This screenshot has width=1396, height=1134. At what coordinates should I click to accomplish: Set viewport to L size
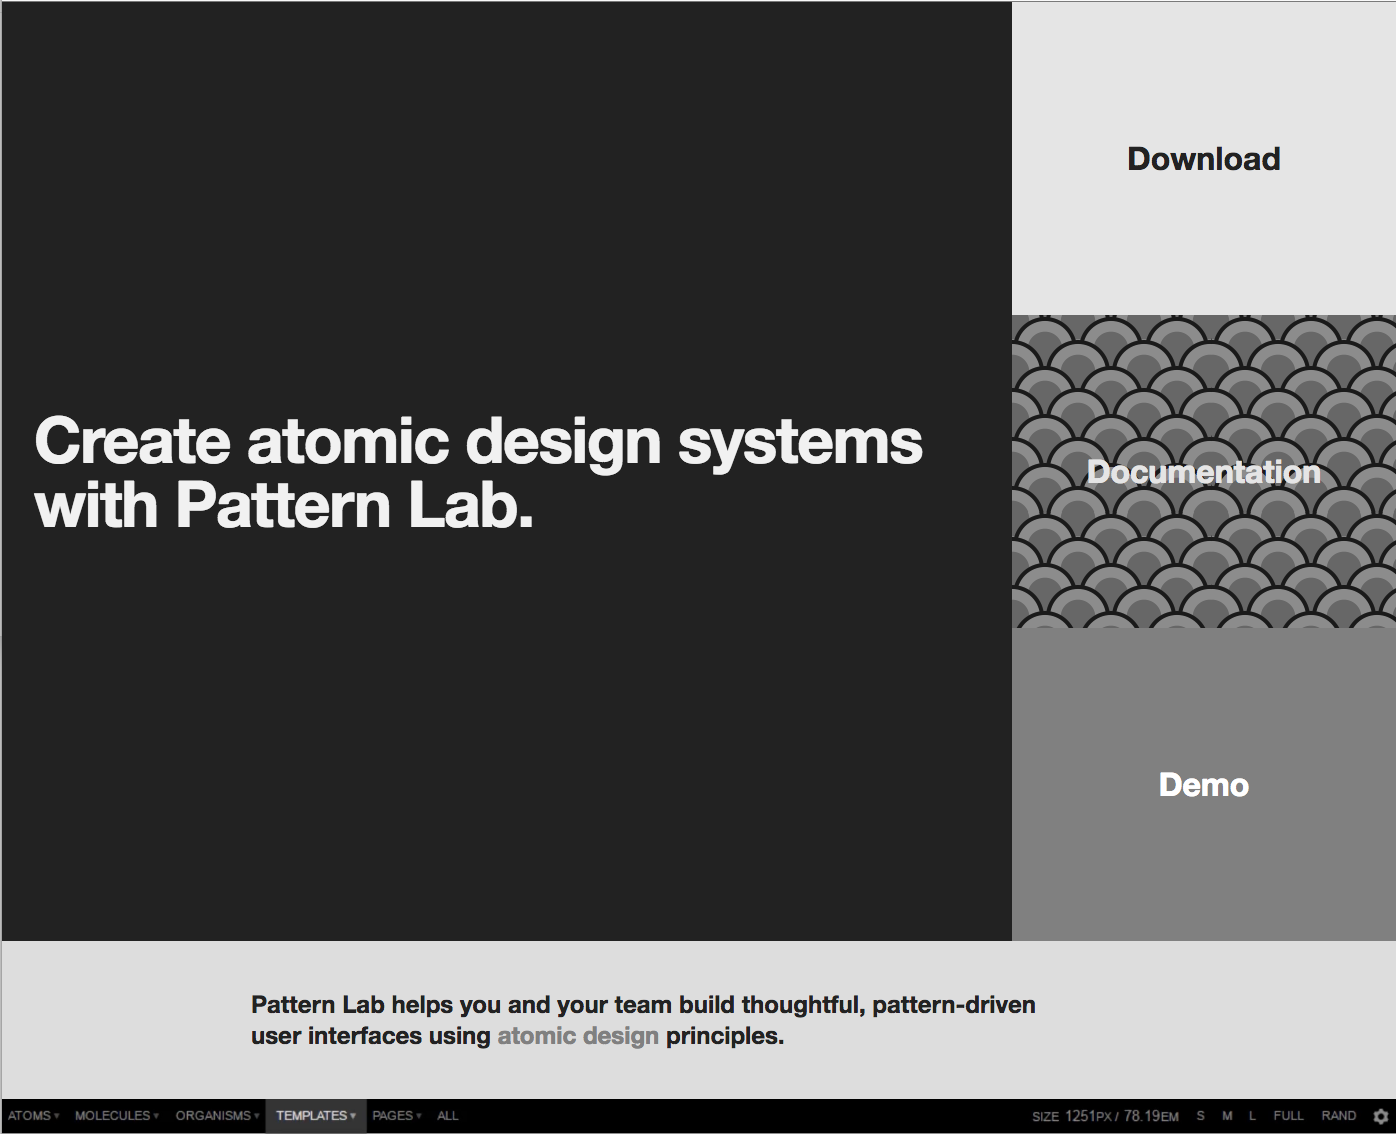pos(1252,1116)
